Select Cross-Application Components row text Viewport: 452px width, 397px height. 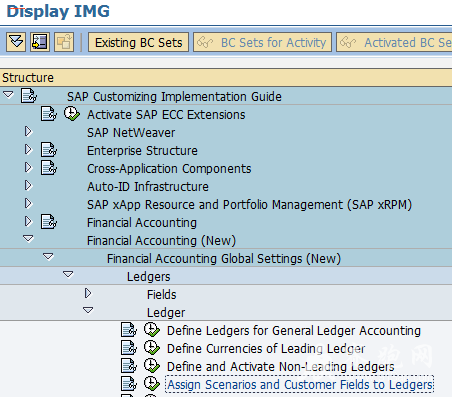(169, 169)
